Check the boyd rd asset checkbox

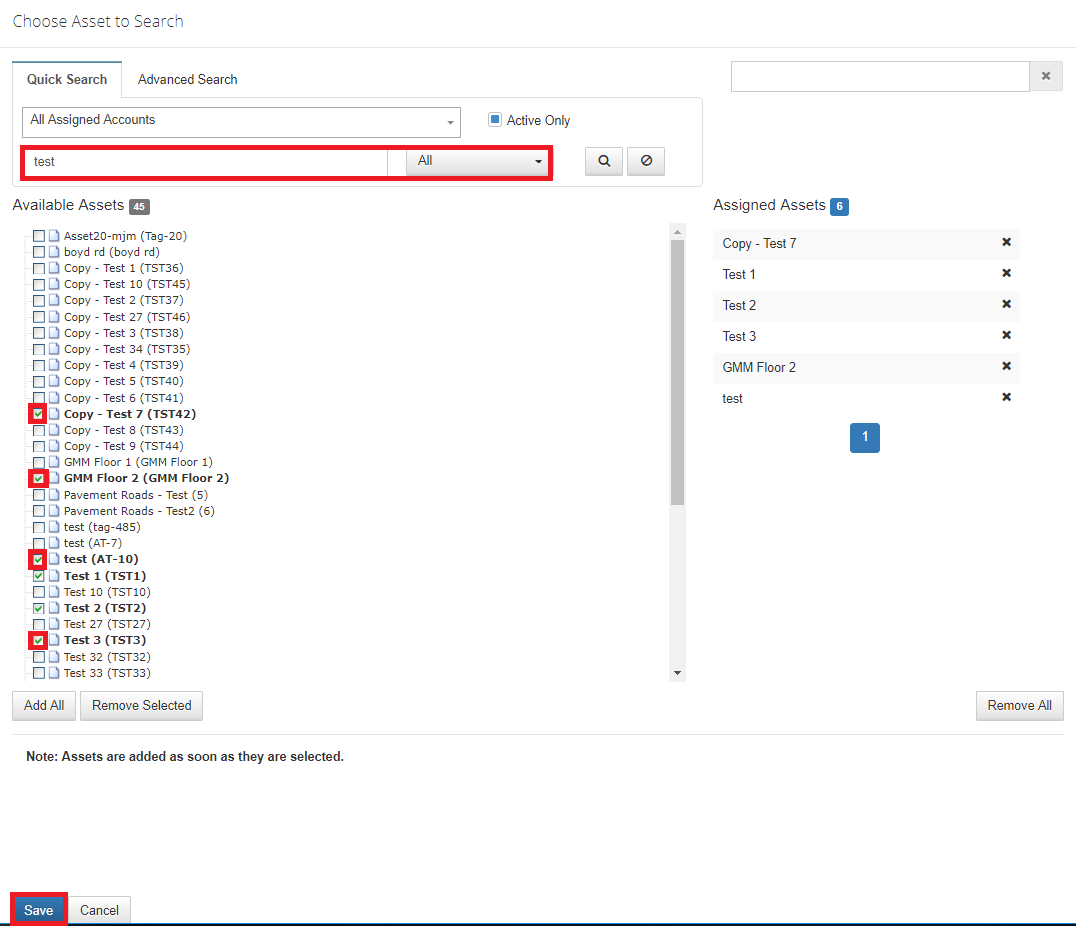coord(39,252)
